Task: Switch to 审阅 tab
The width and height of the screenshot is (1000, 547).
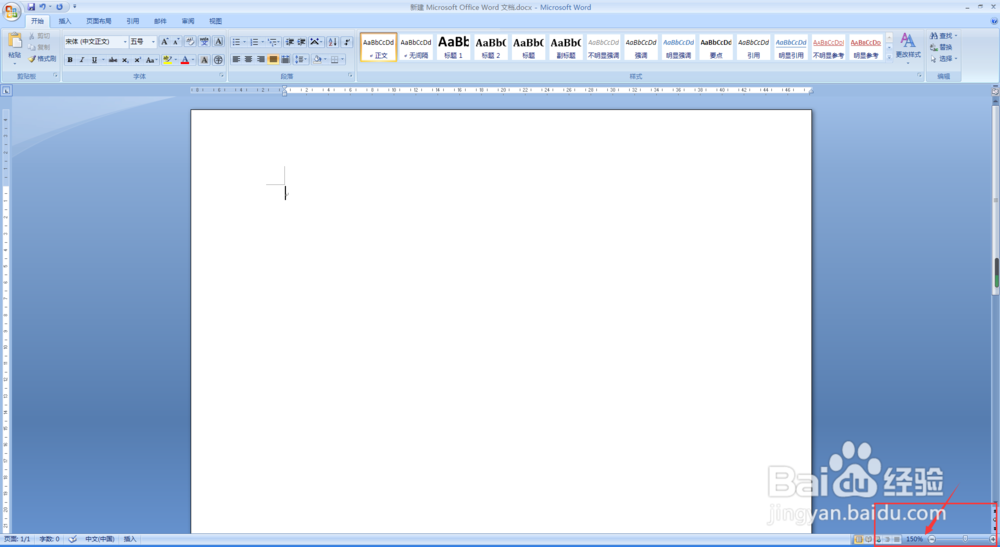Action: coord(188,21)
